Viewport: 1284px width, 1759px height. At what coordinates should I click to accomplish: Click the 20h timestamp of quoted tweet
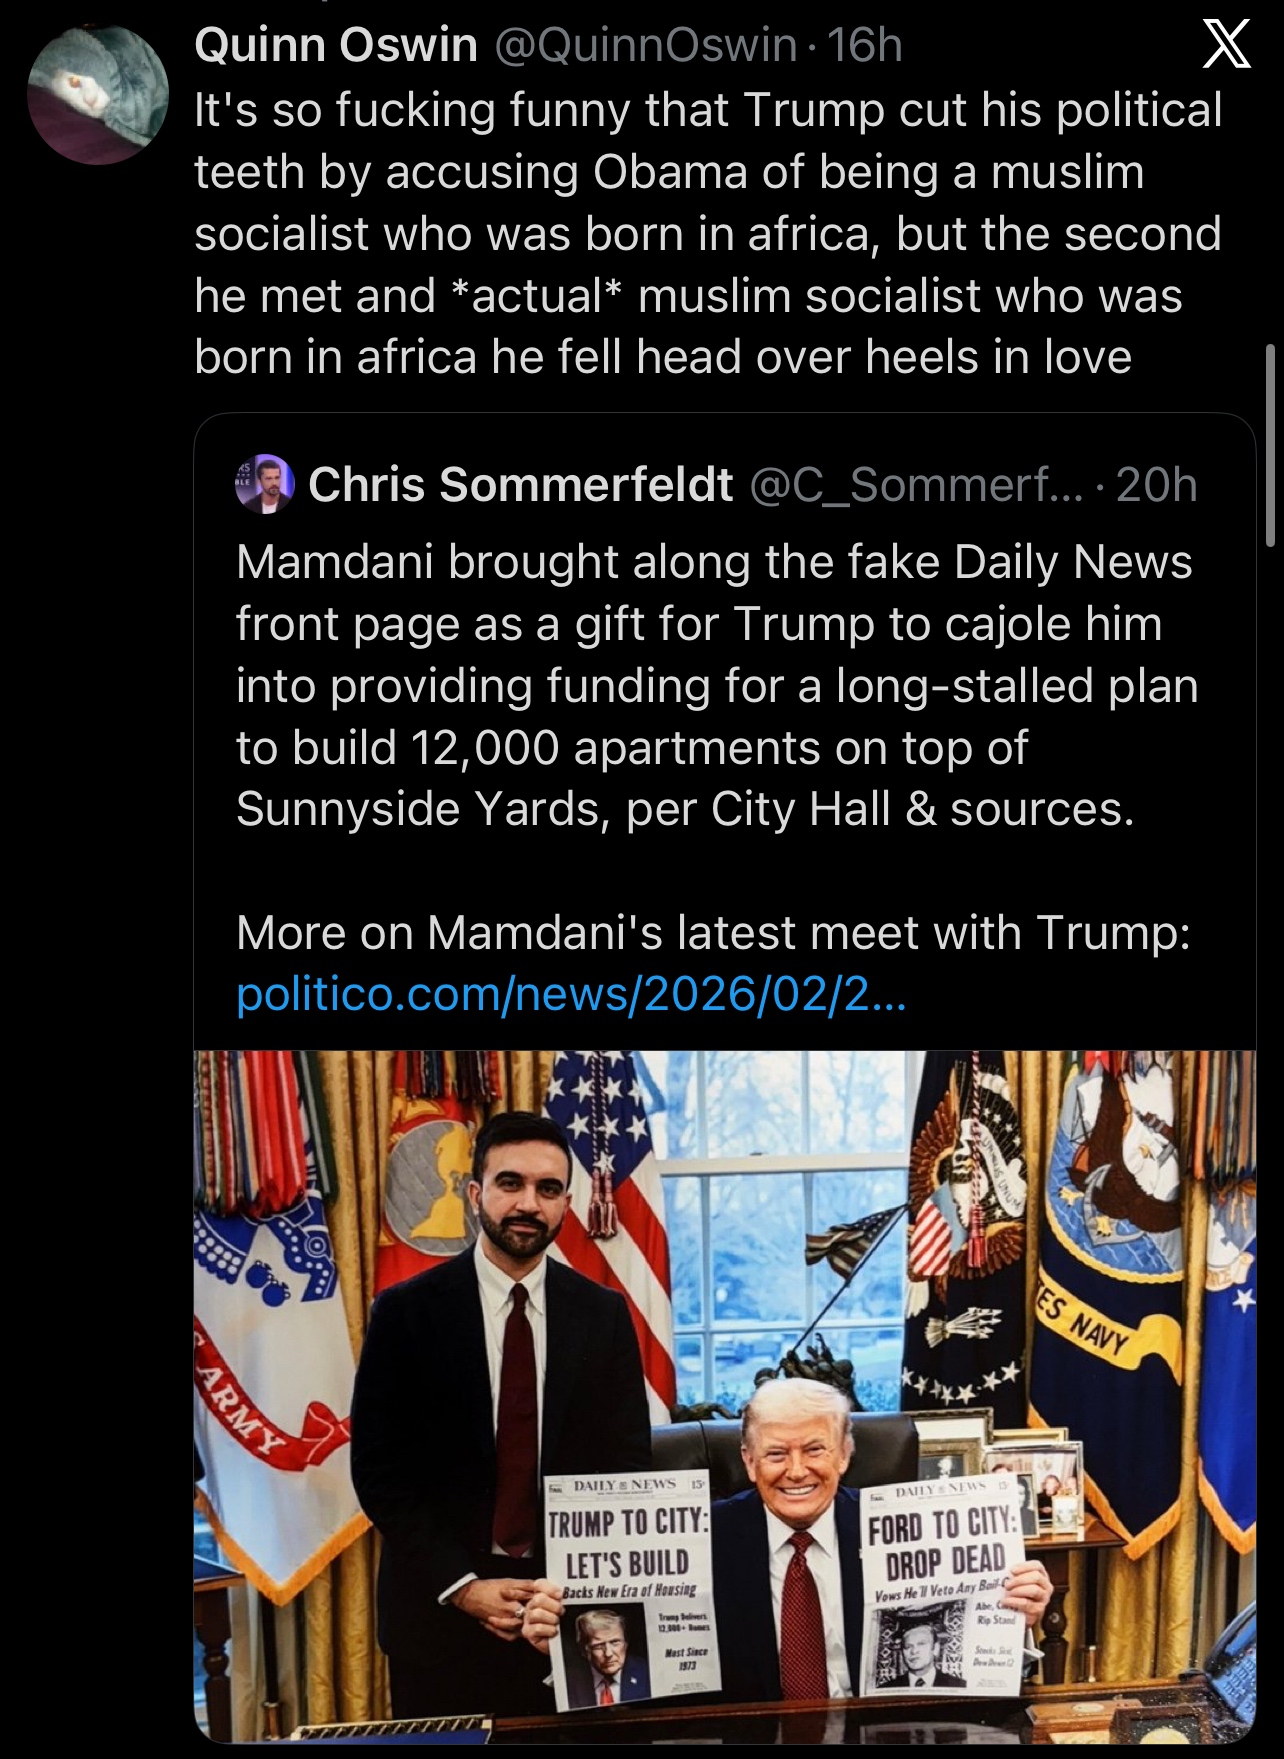[x=1157, y=485]
